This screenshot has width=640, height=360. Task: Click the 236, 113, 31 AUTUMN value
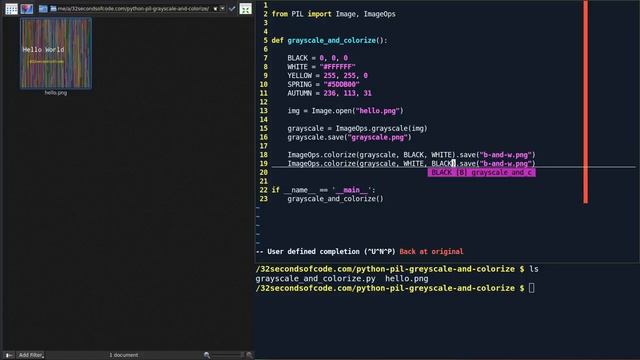tap(347, 93)
